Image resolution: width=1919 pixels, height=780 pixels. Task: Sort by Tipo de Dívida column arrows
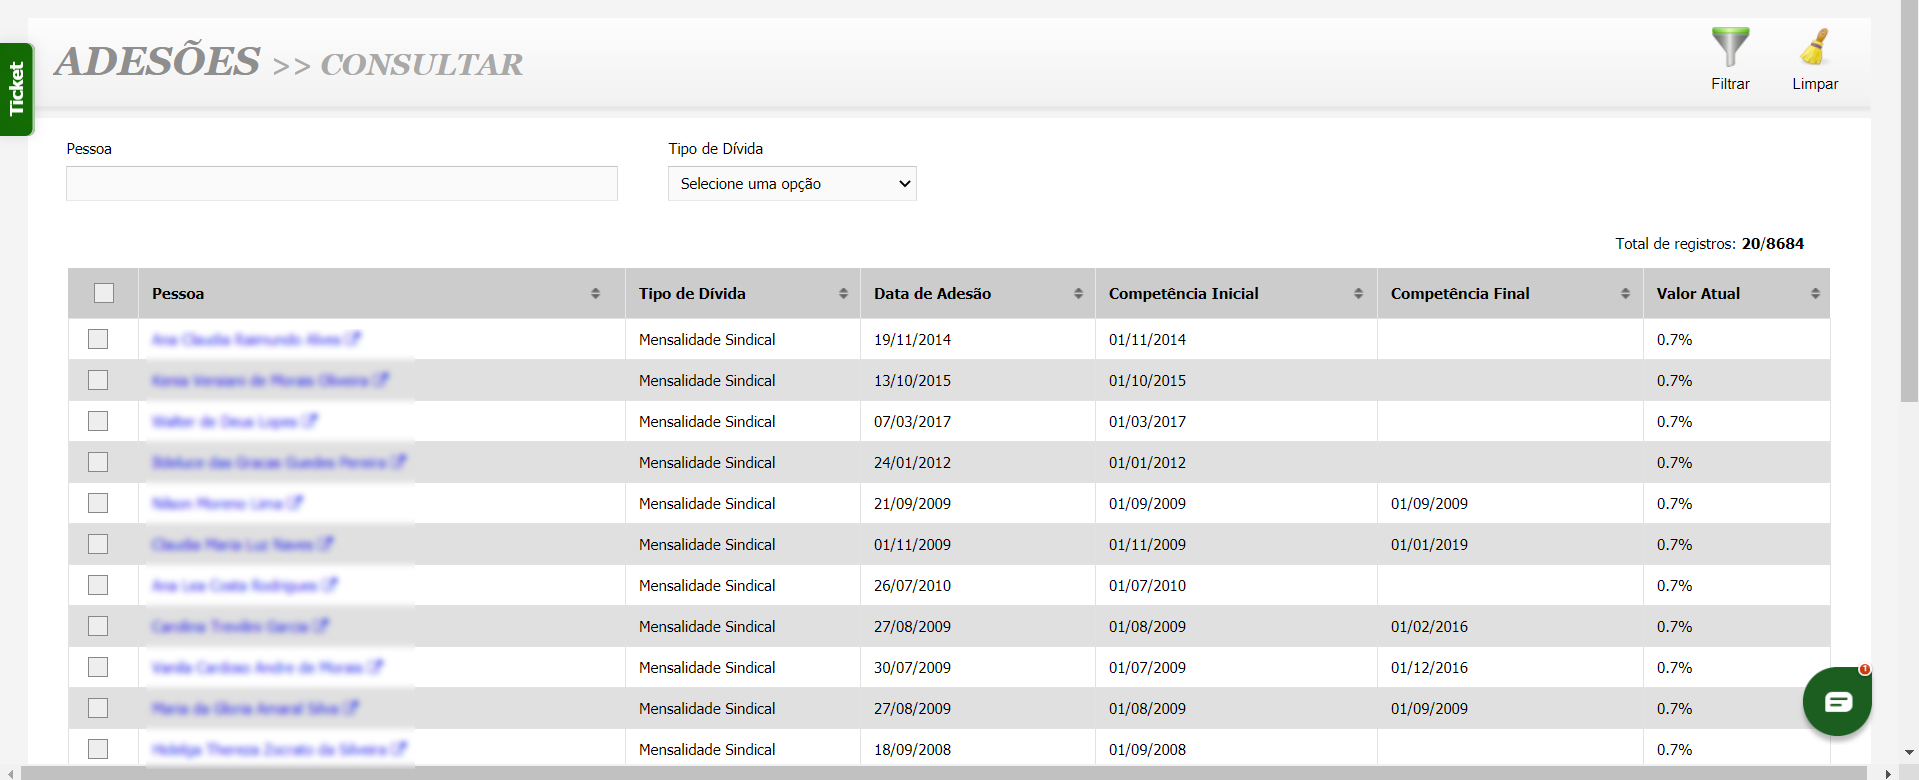coord(843,294)
